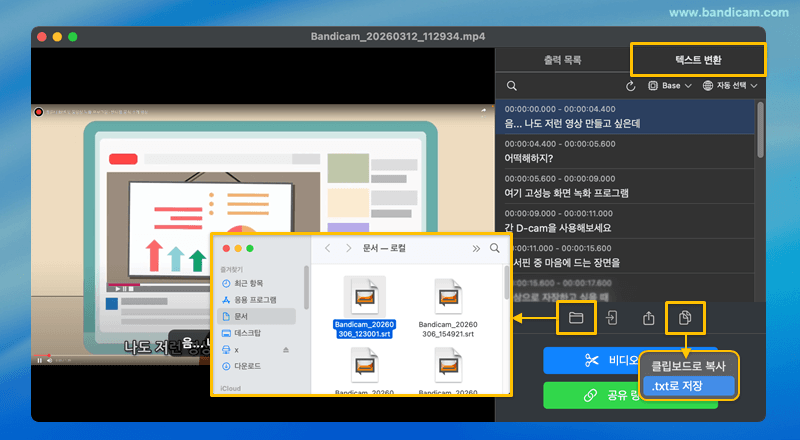Close the Finder window with red button

pyautogui.click(x=226, y=249)
